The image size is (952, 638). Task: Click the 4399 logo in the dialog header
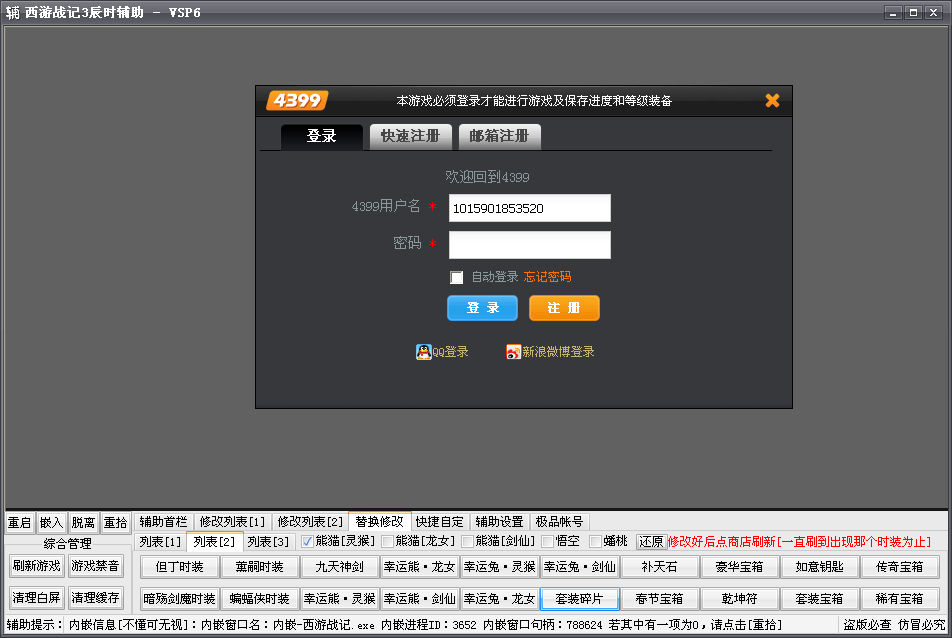[x=297, y=100]
